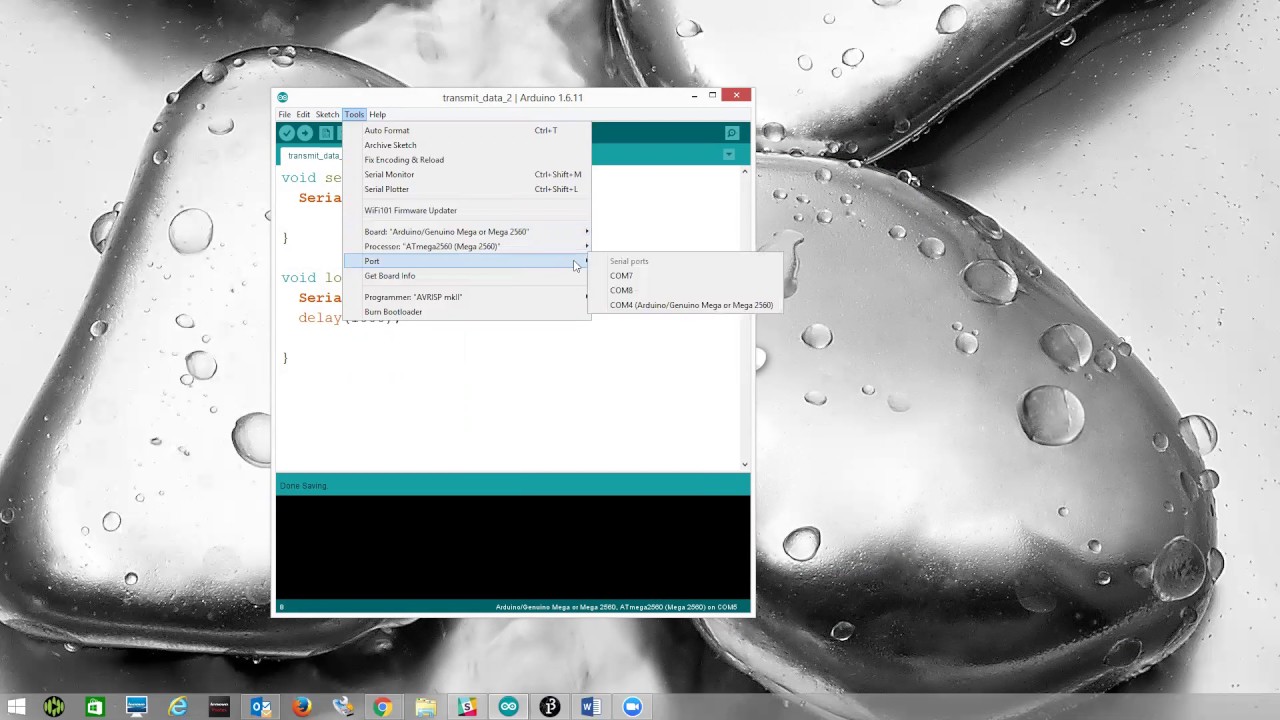The height and width of the screenshot is (720, 1280).
Task: Select COM4 Arduino/Genuino Mega port
Action: coord(683,305)
